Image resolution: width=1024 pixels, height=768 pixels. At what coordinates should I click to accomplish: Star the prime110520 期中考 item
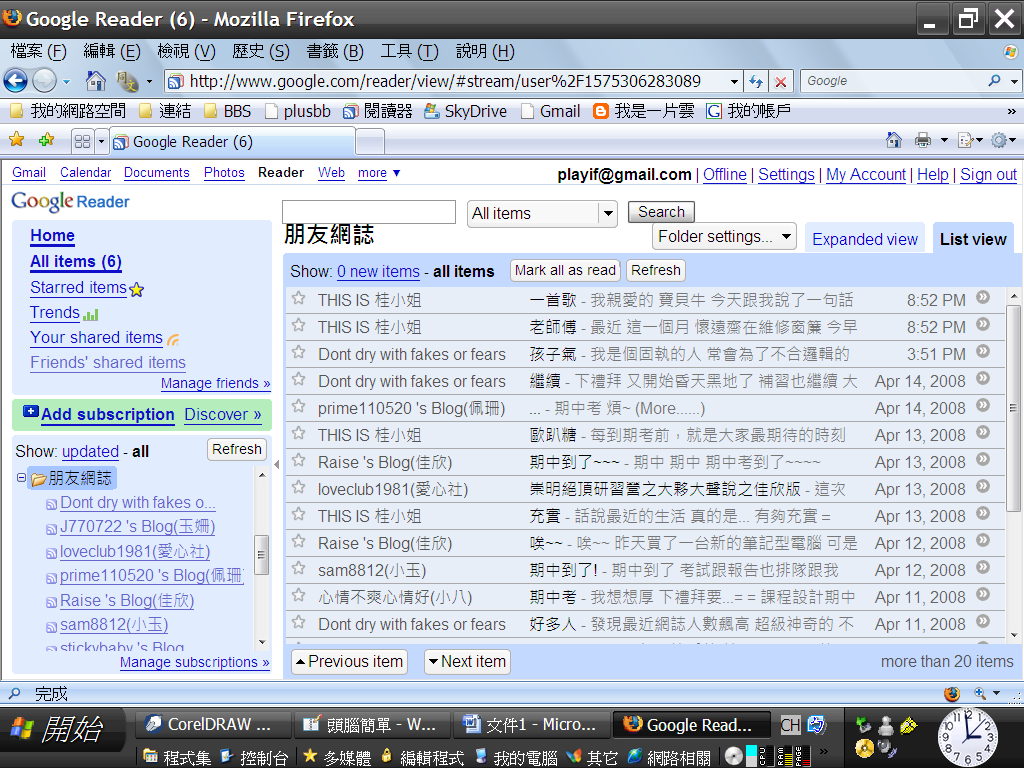click(x=298, y=407)
